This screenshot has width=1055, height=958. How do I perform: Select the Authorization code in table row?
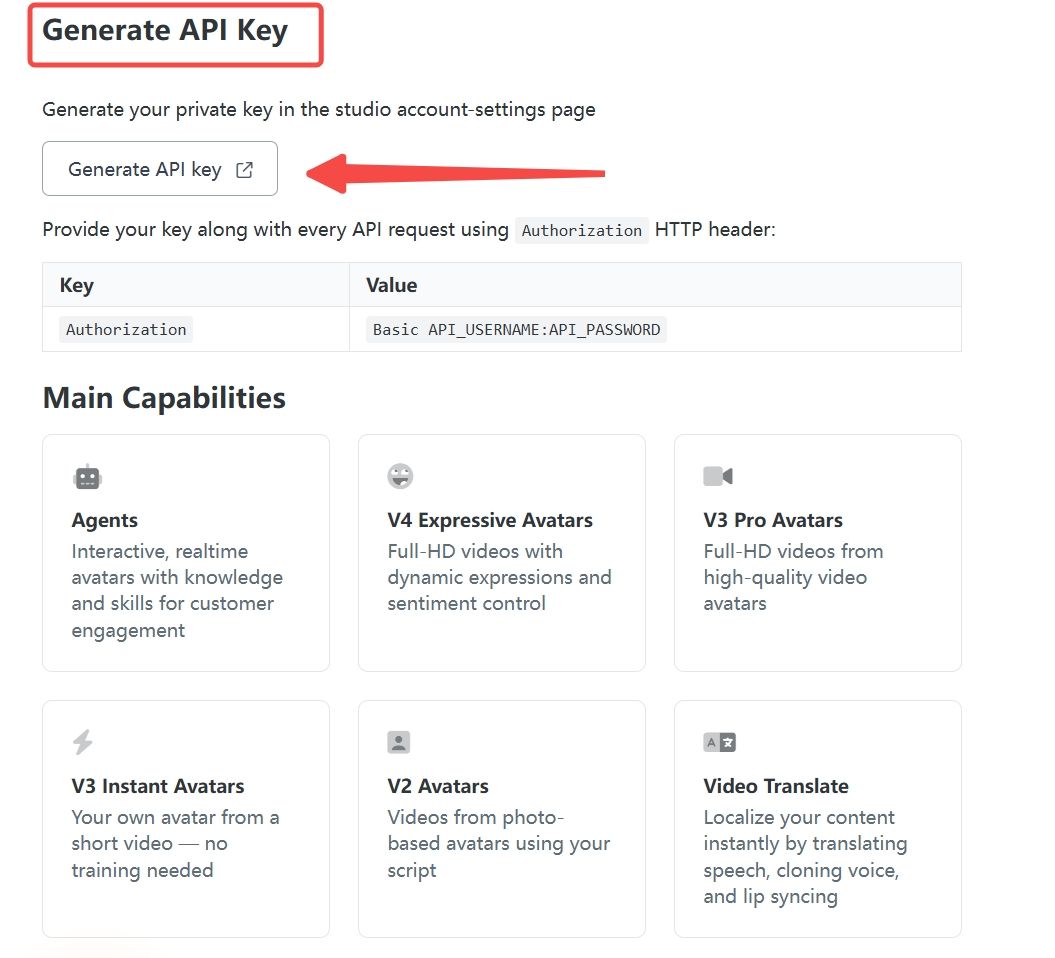[126, 330]
